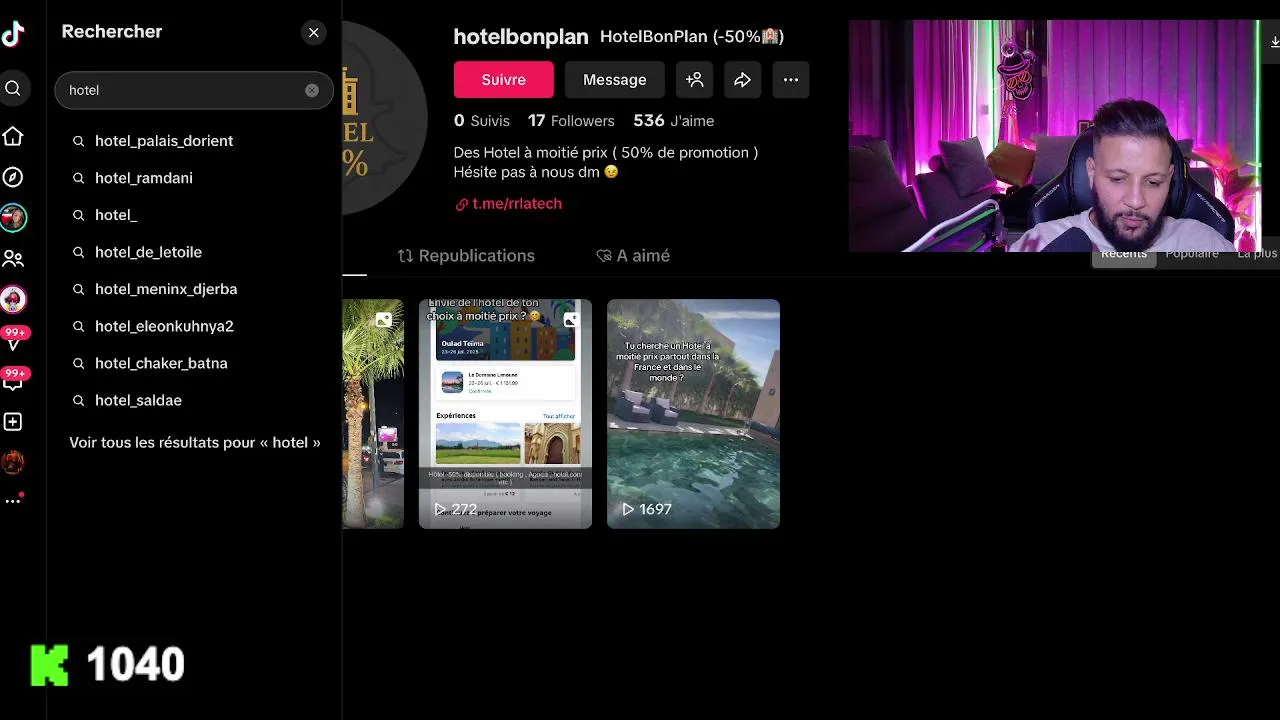Click the Message button
The width and height of the screenshot is (1280, 720).
coord(614,80)
